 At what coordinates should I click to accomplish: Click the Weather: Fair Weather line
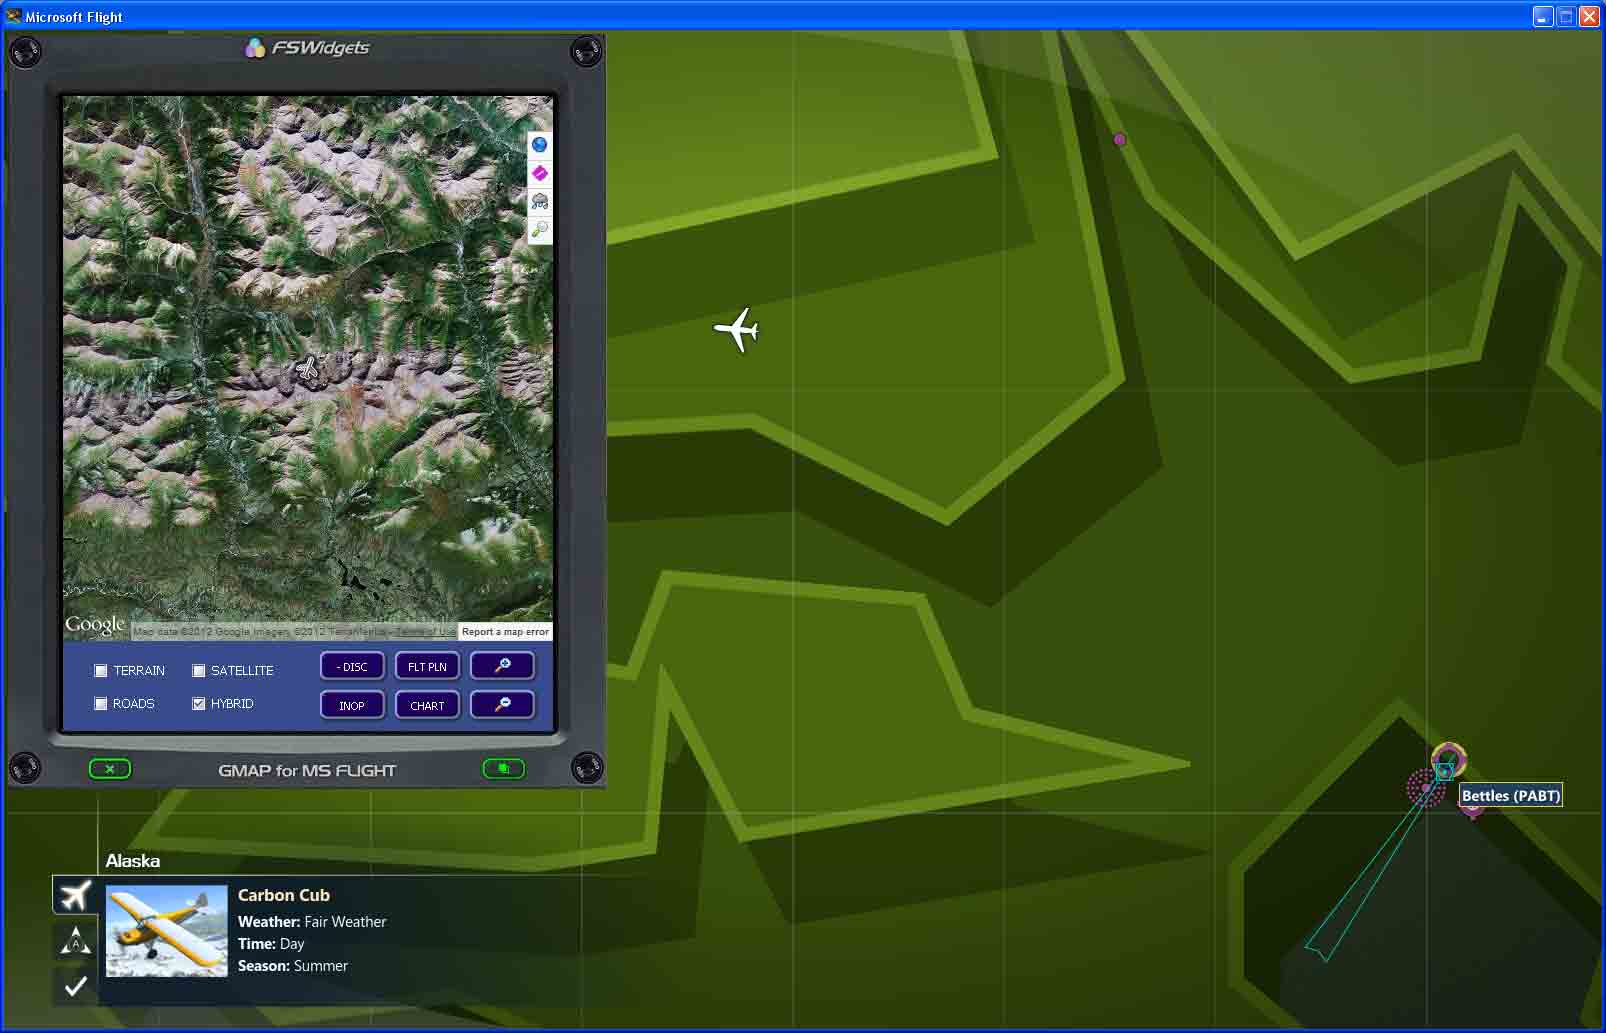312,922
